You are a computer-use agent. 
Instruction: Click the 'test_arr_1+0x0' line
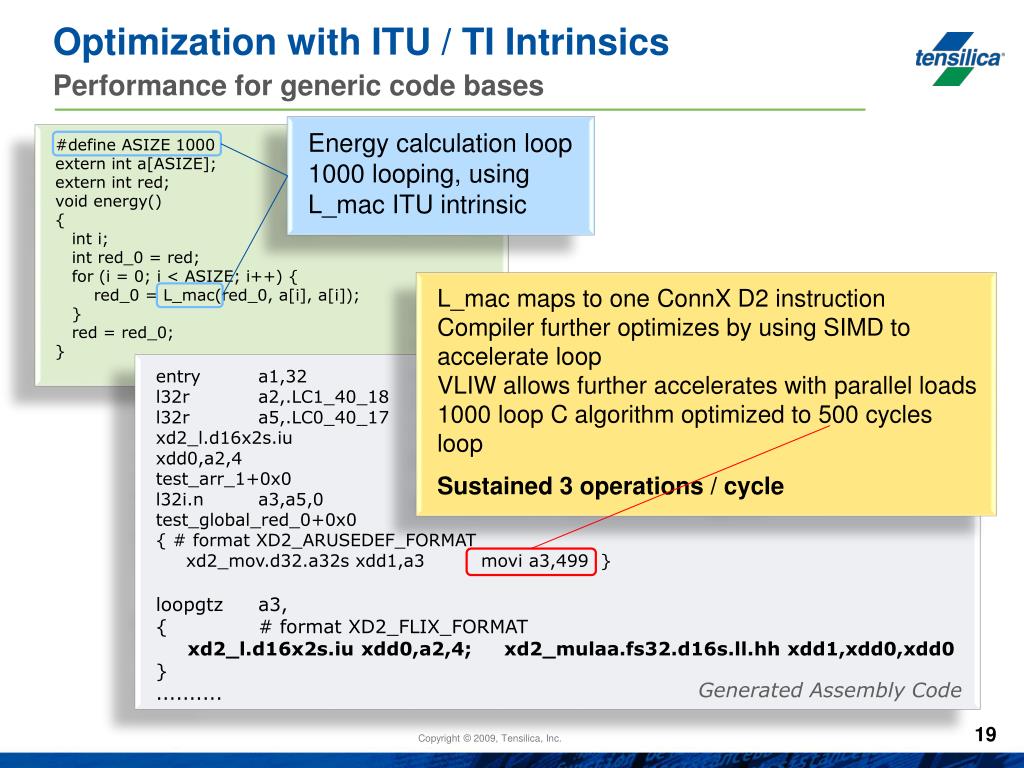pyautogui.click(x=223, y=479)
